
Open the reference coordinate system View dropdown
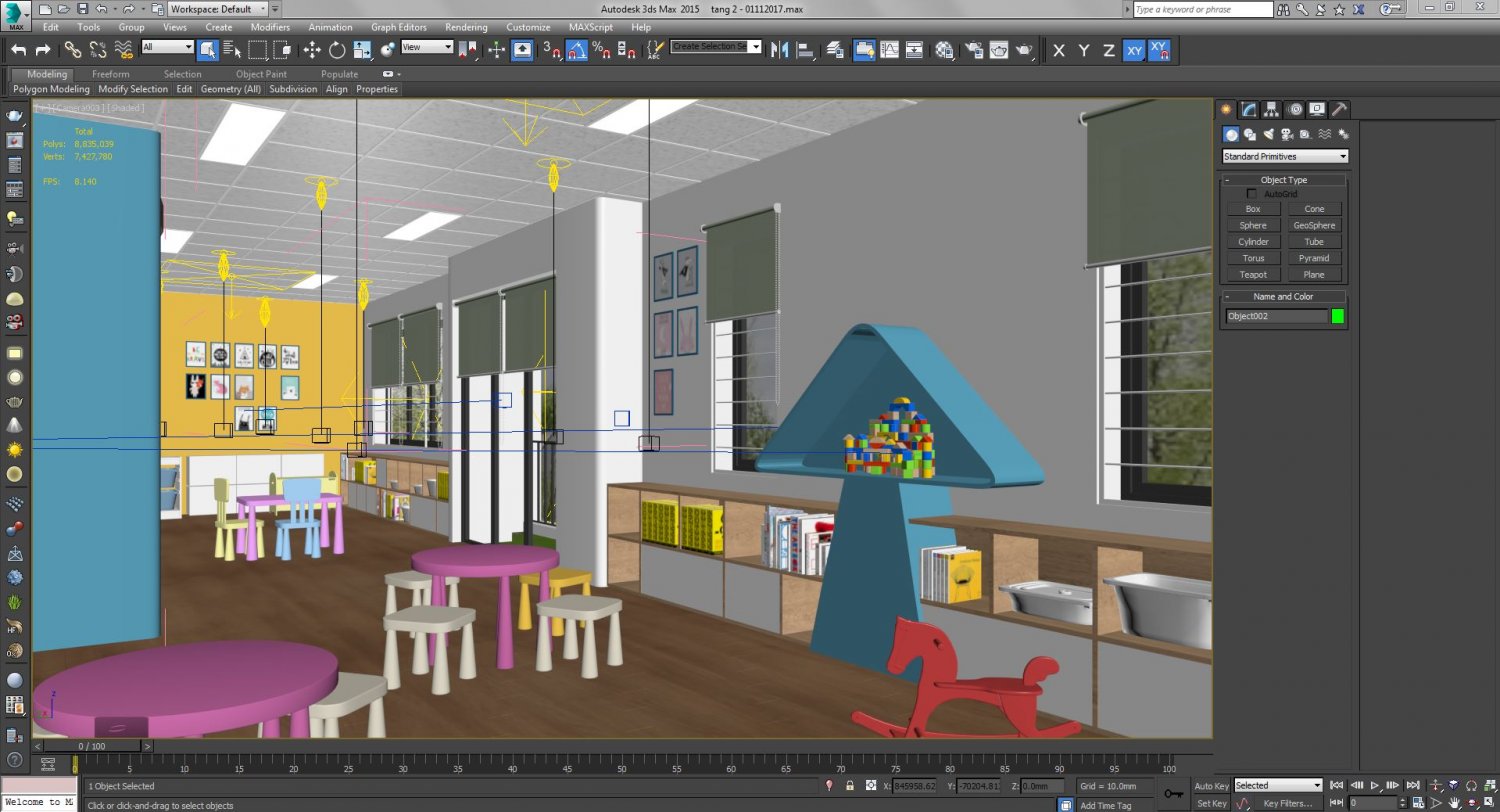click(x=427, y=47)
